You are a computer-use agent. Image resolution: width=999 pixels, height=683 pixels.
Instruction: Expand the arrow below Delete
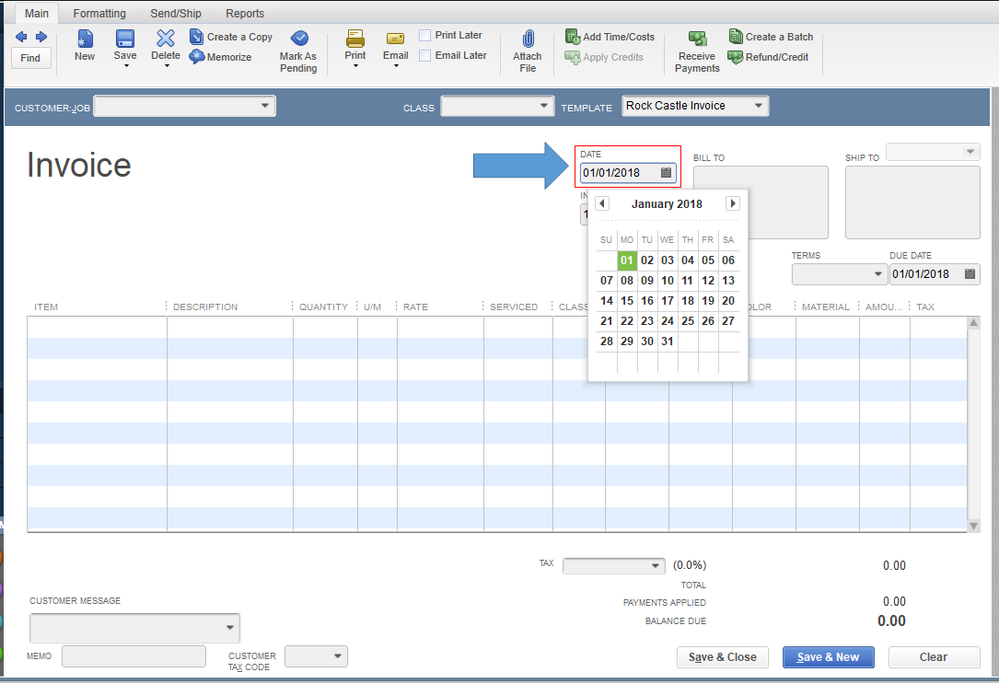pyautogui.click(x=166, y=66)
